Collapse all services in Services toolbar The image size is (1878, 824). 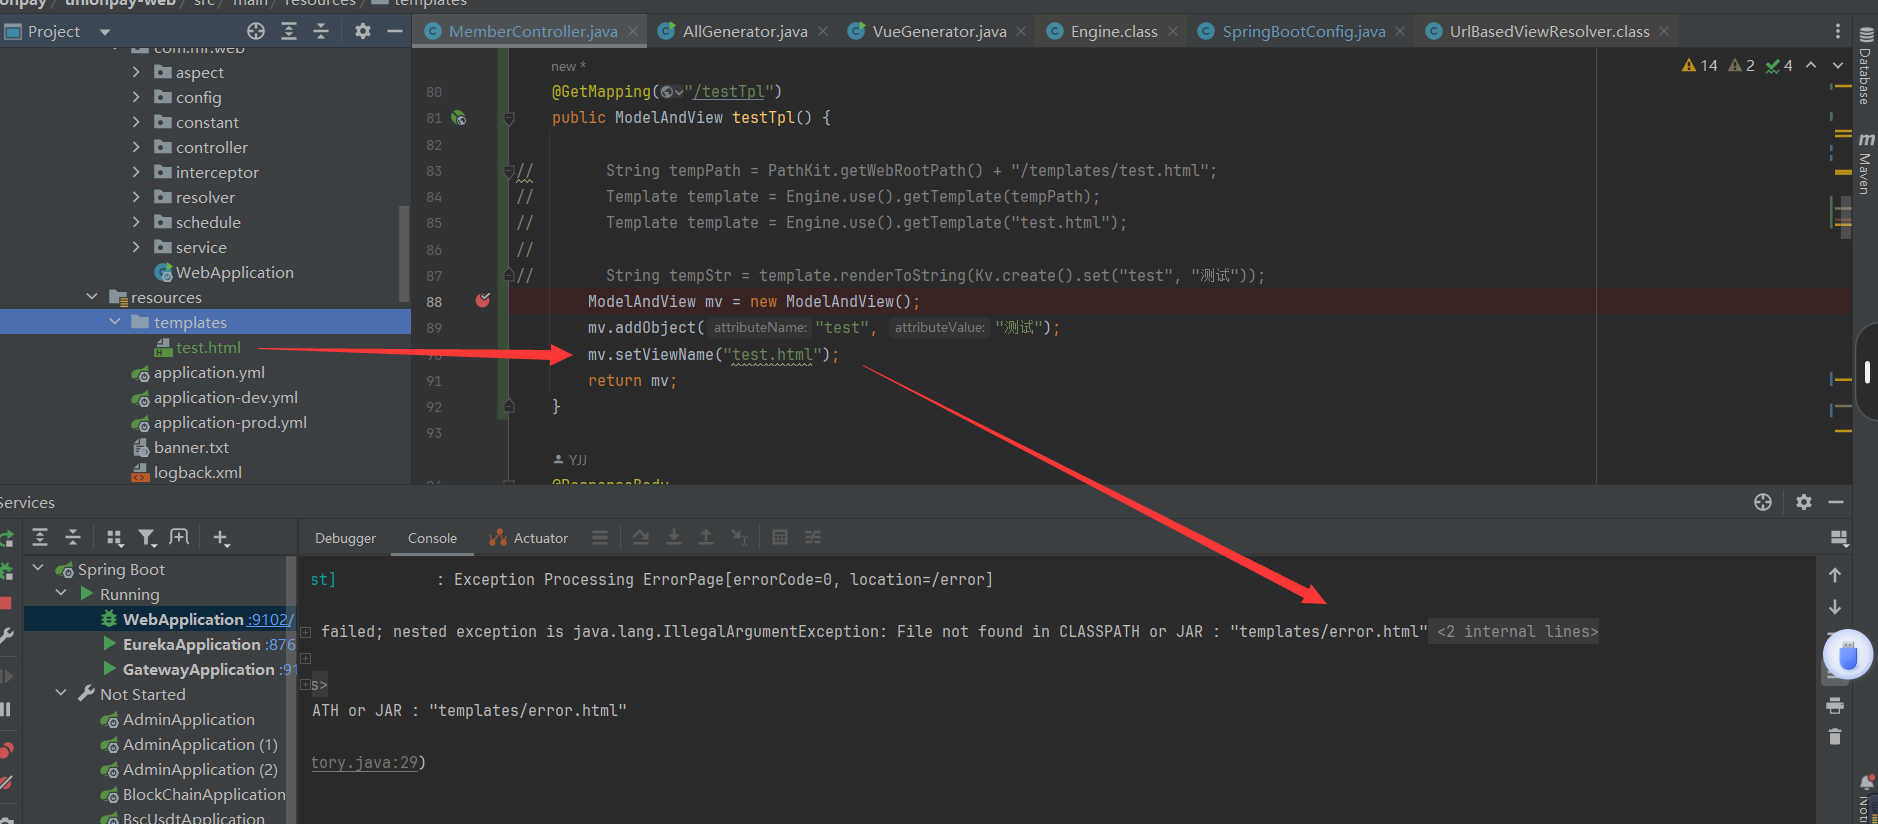pos(73,538)
